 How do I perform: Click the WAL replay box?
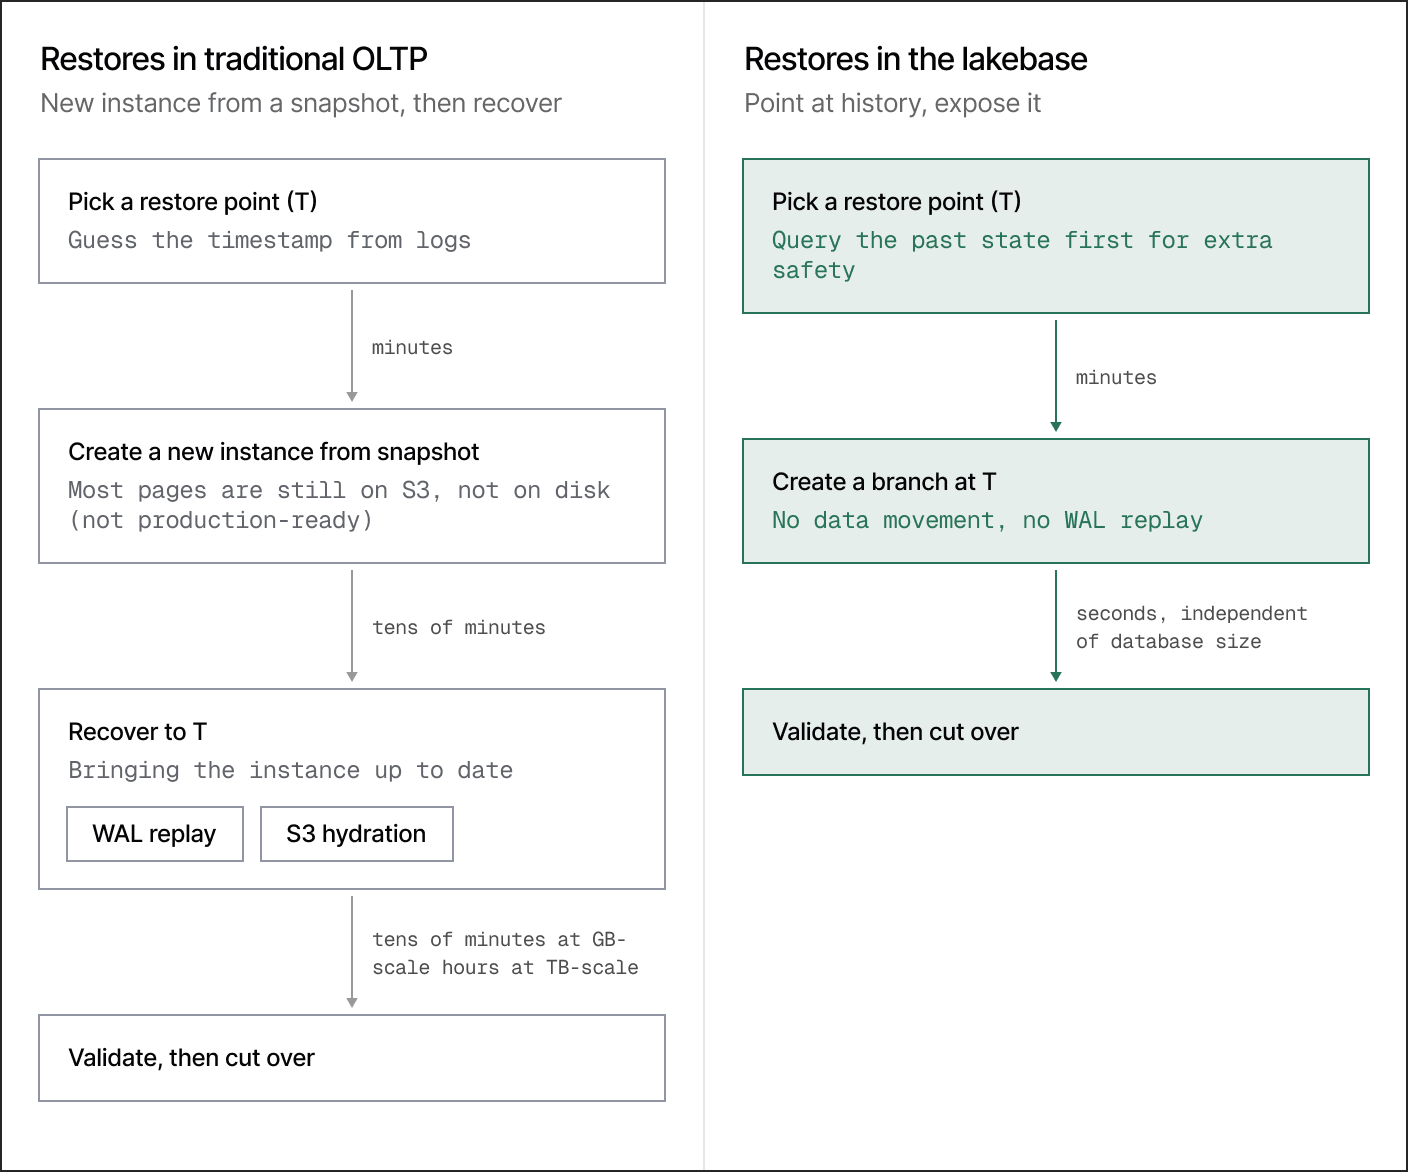pos(155,834)
